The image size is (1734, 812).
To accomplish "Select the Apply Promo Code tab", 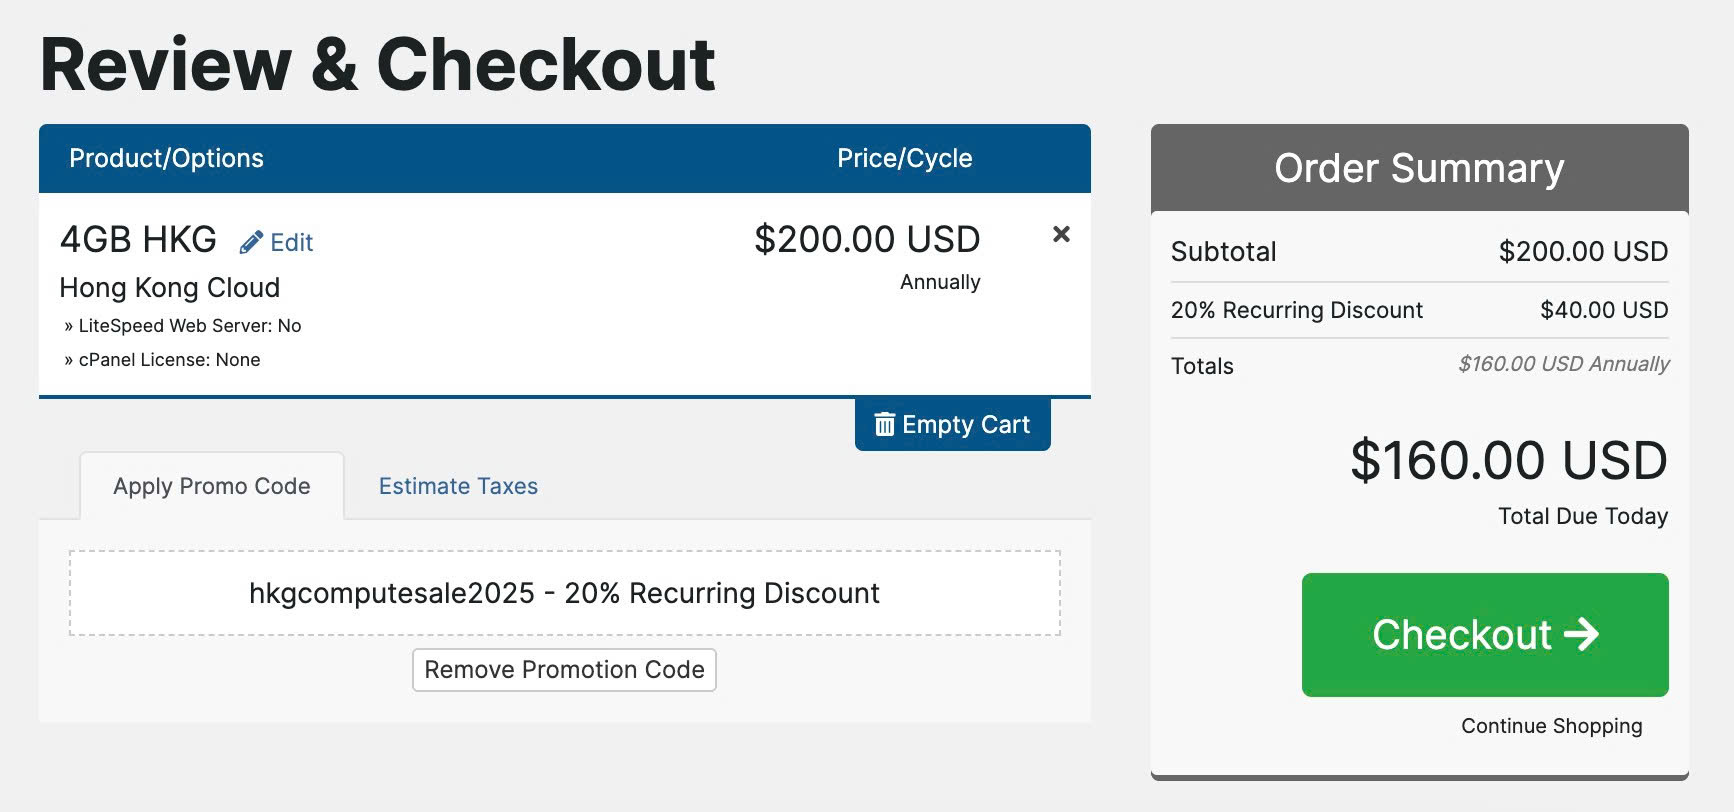I will (x=211, y=486).
